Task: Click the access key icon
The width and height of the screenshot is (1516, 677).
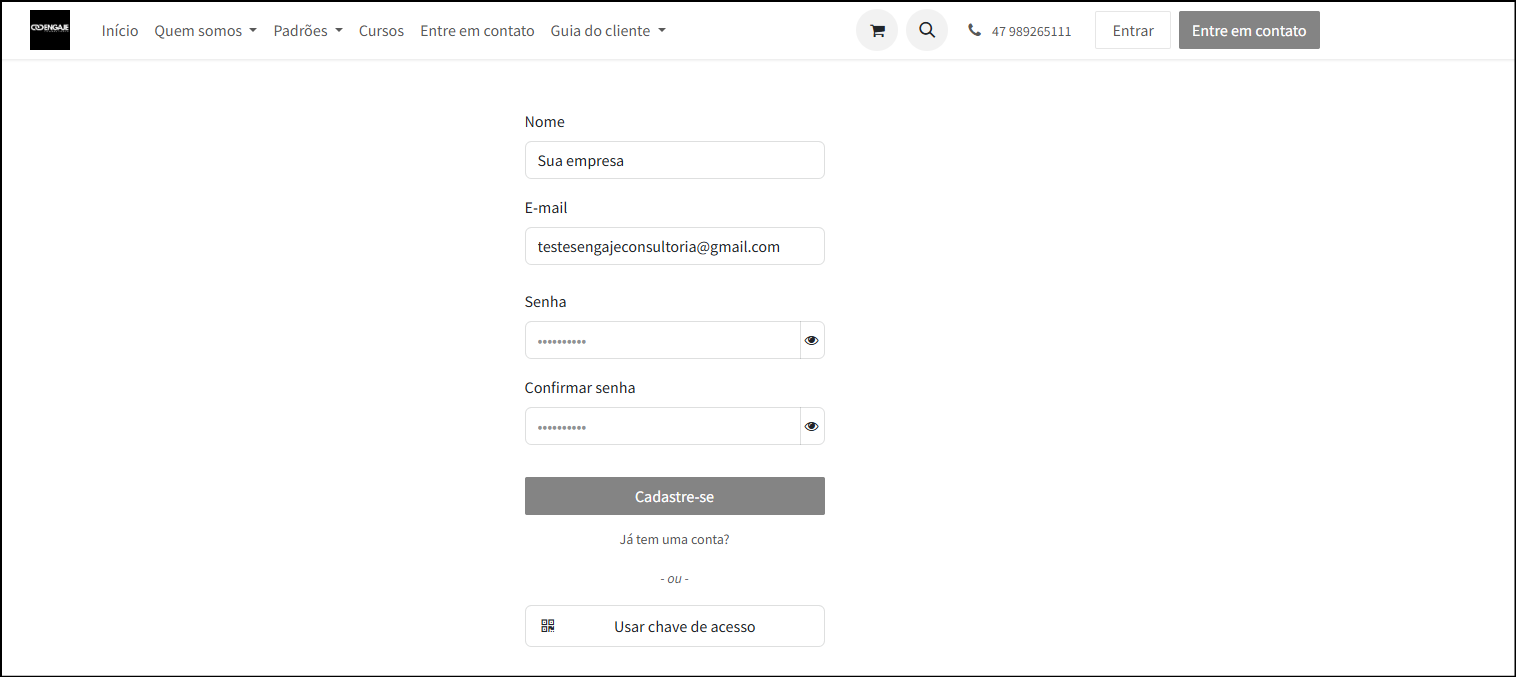Action: pyautogui.click(x=548, y=626)
